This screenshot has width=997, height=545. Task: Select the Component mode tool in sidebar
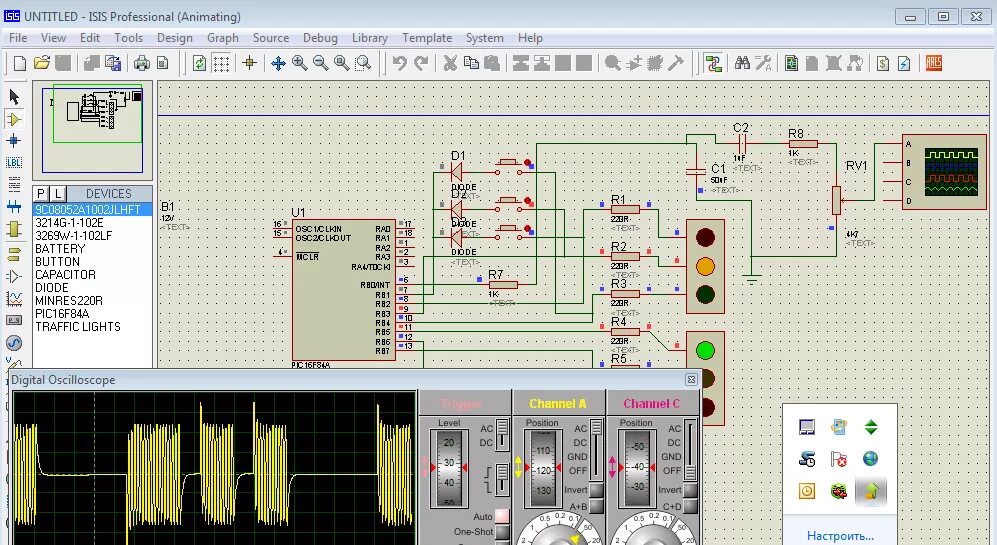pos(14,119)
